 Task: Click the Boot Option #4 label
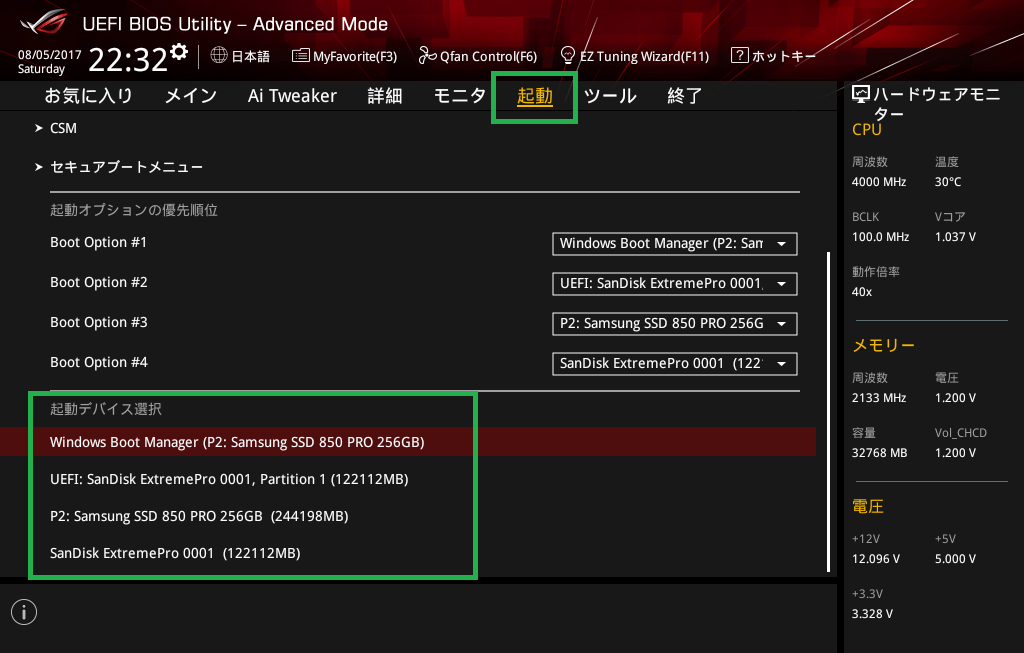coord(99,362)
